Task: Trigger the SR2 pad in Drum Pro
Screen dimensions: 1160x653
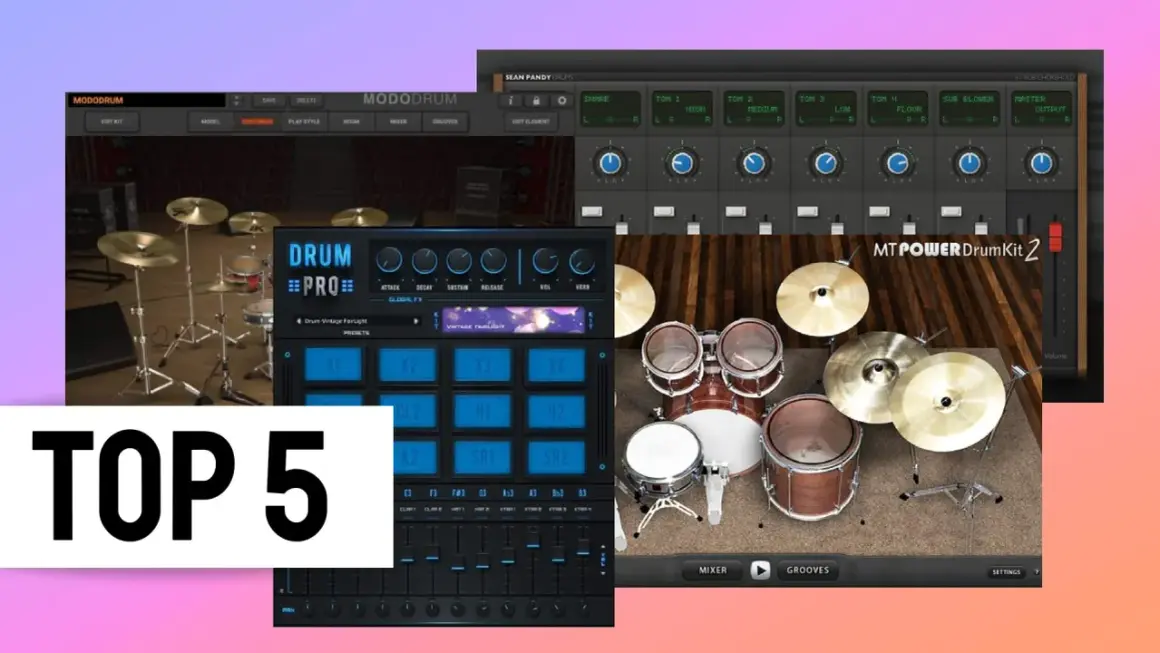Action: tap(556, 457)
